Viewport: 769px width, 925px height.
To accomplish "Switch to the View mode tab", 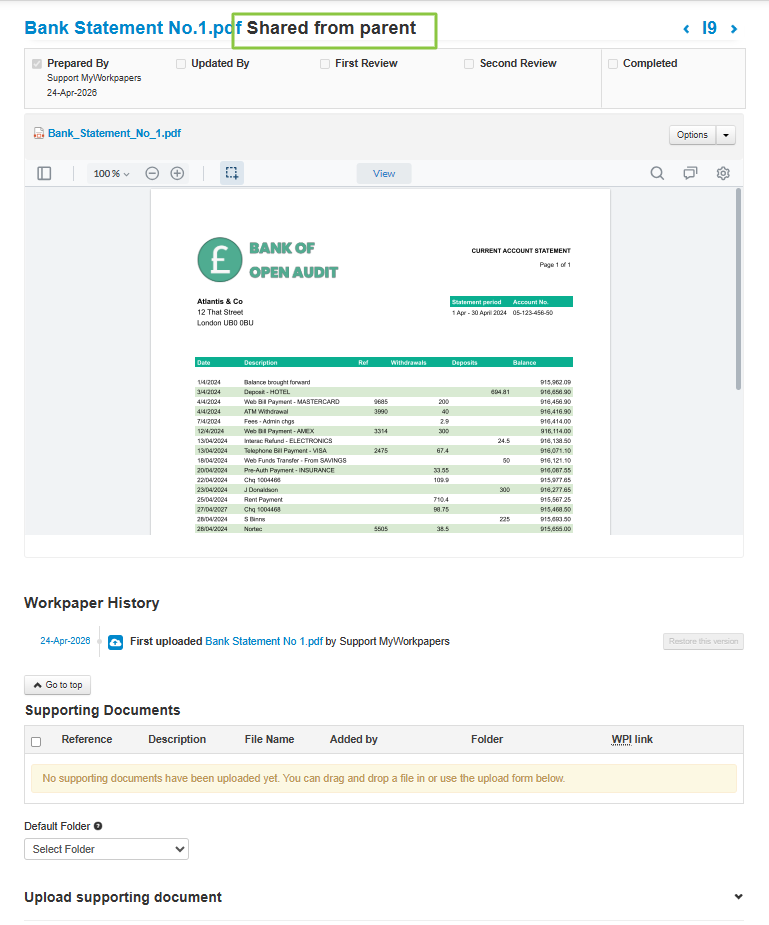I will tap(384, 173).
